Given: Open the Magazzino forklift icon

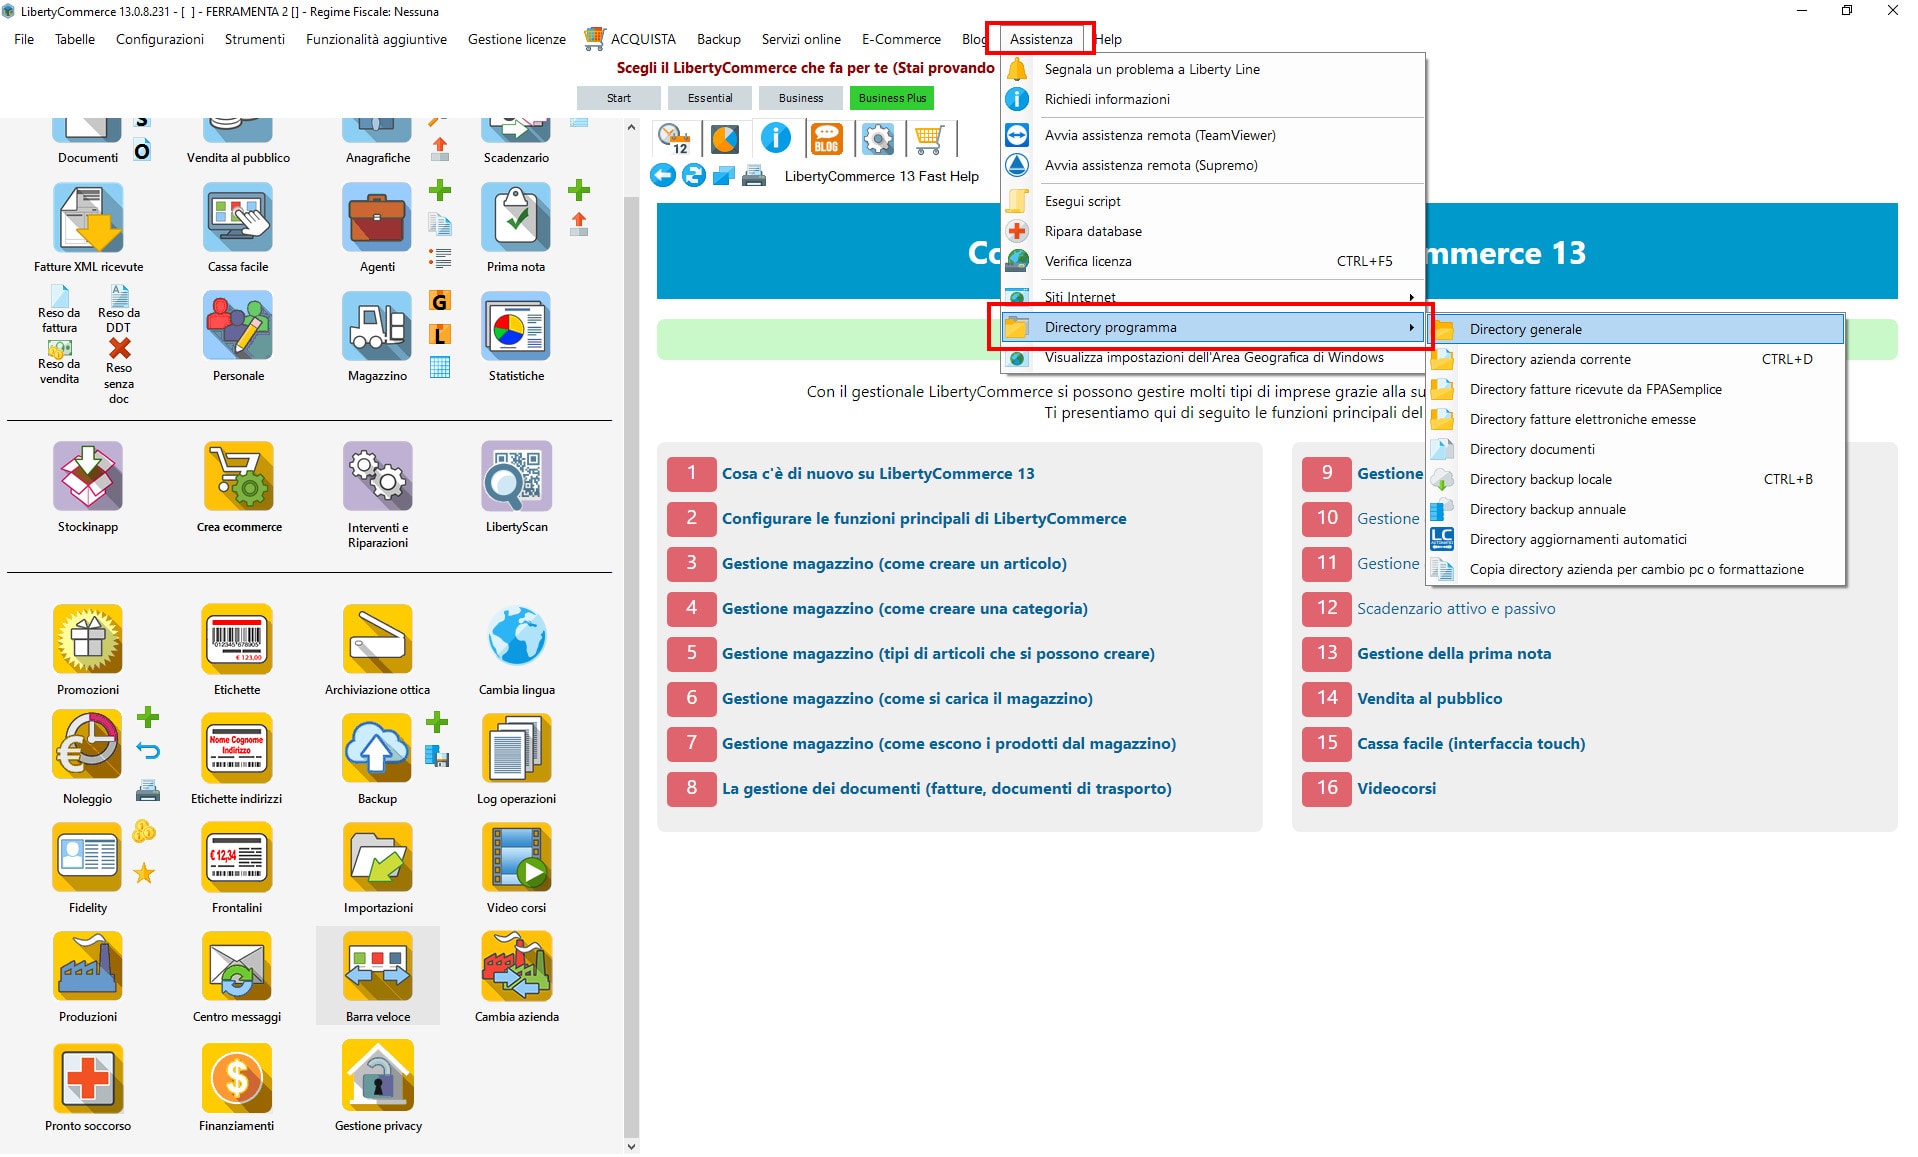Looking at the screenshot, I should click(377, 327).
